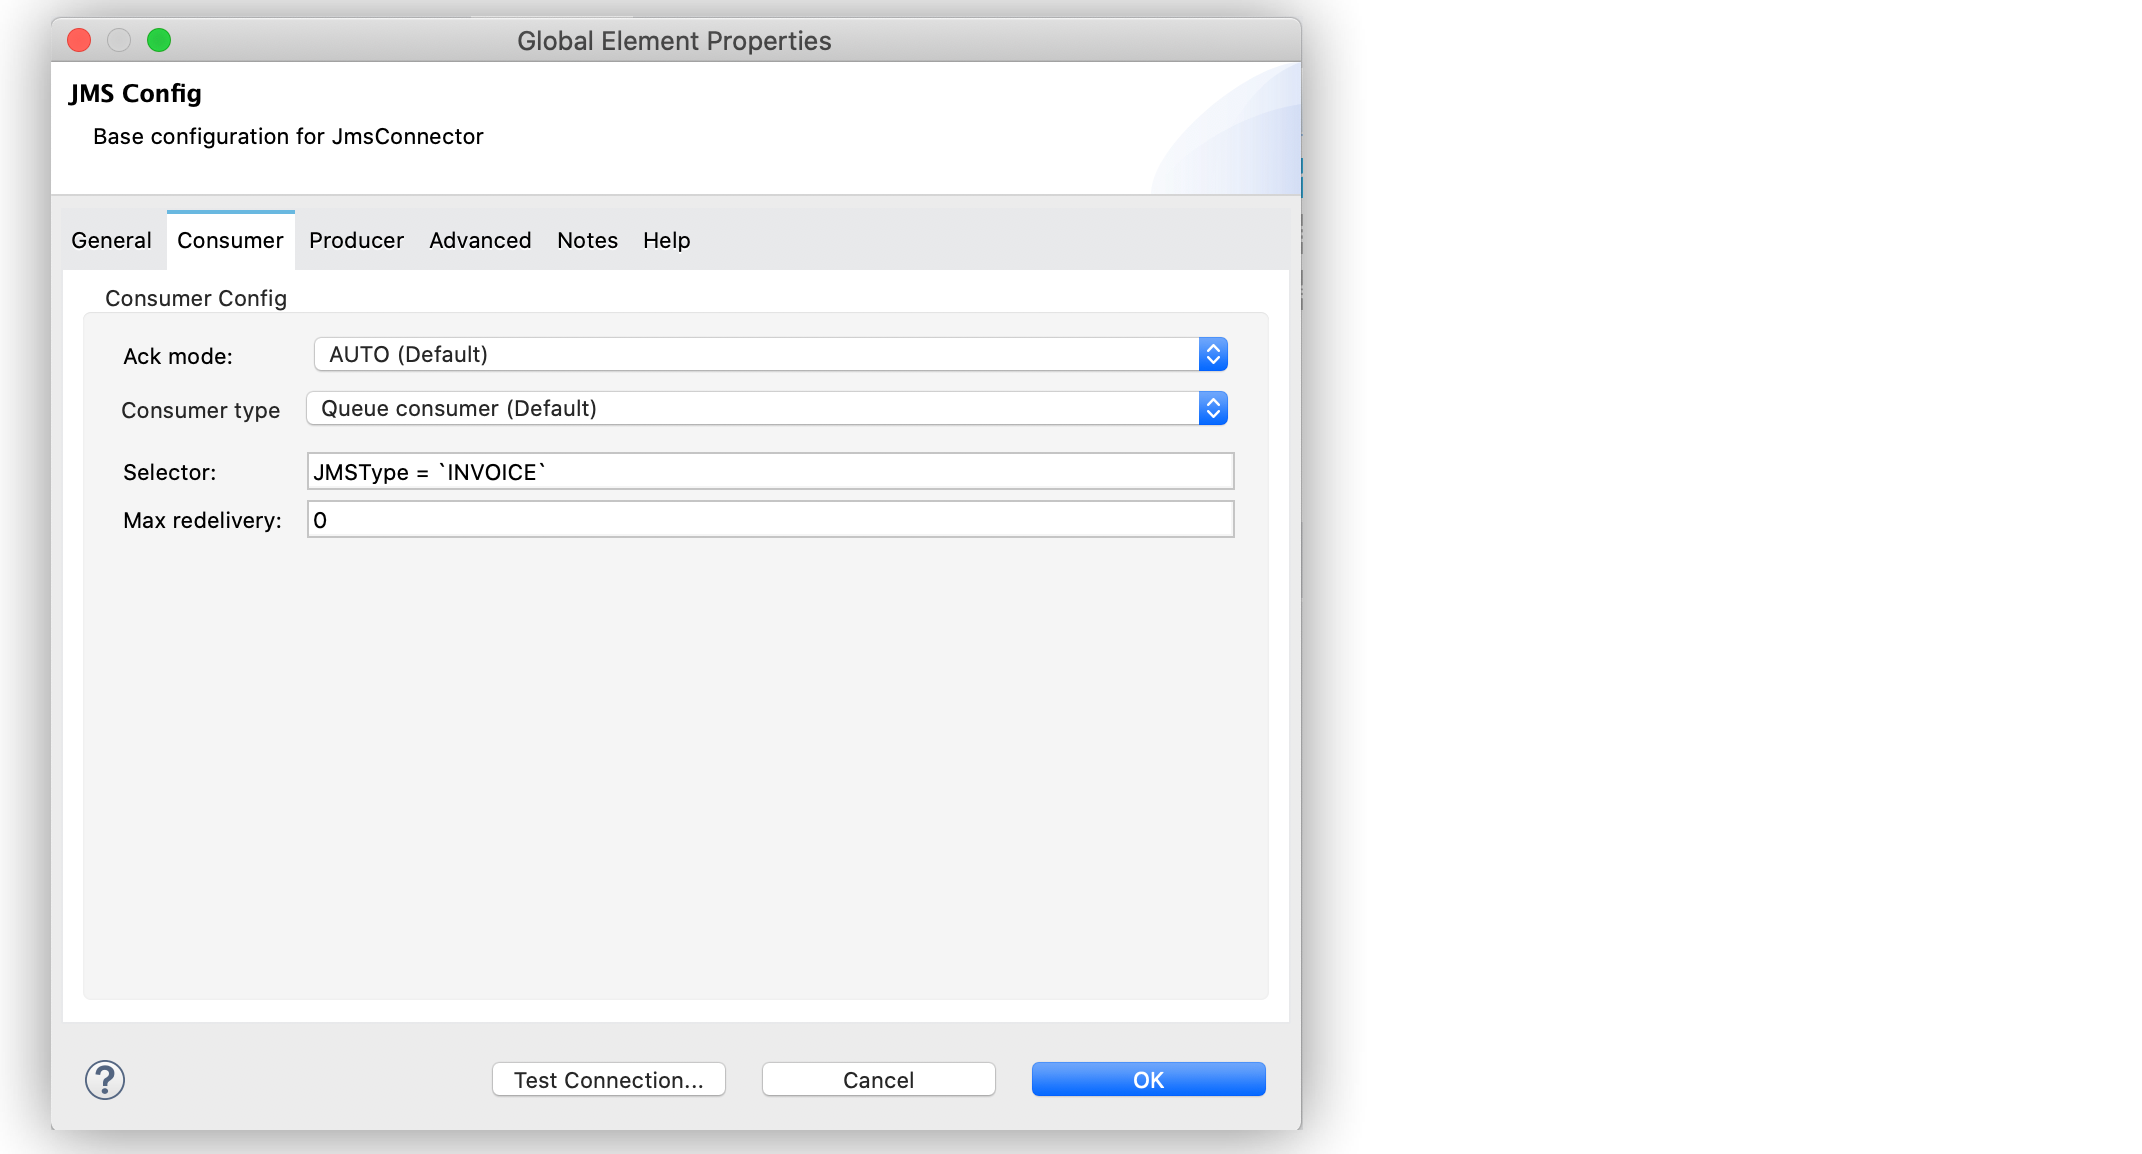Expand the Ack mode dropdown

coord(1214,354)
